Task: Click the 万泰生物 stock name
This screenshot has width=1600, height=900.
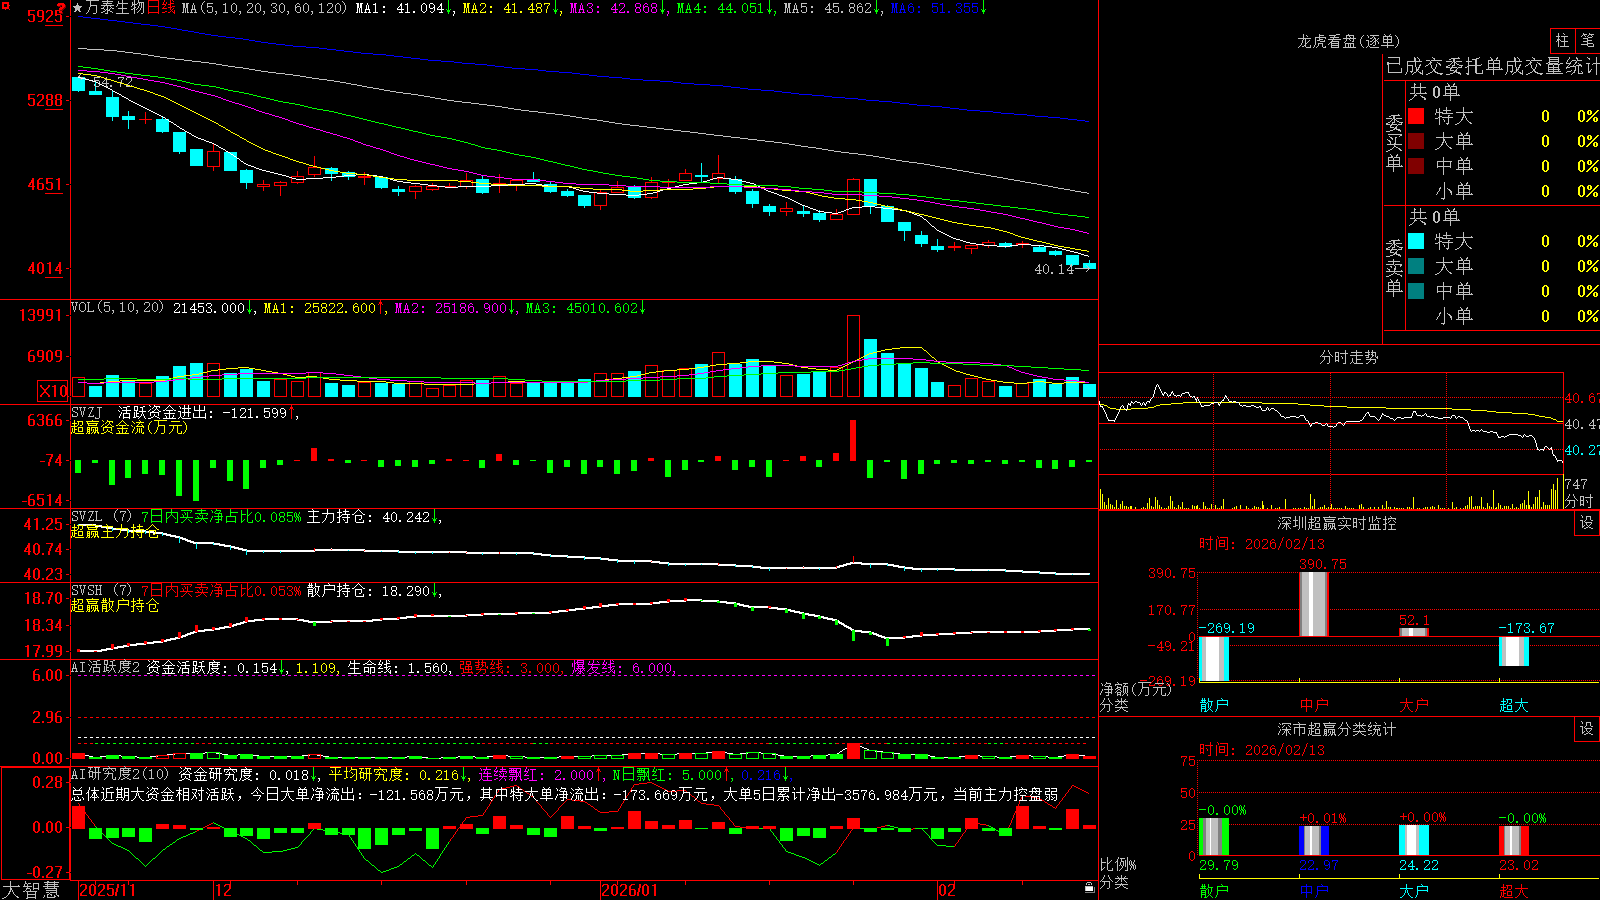Action: 115,8
